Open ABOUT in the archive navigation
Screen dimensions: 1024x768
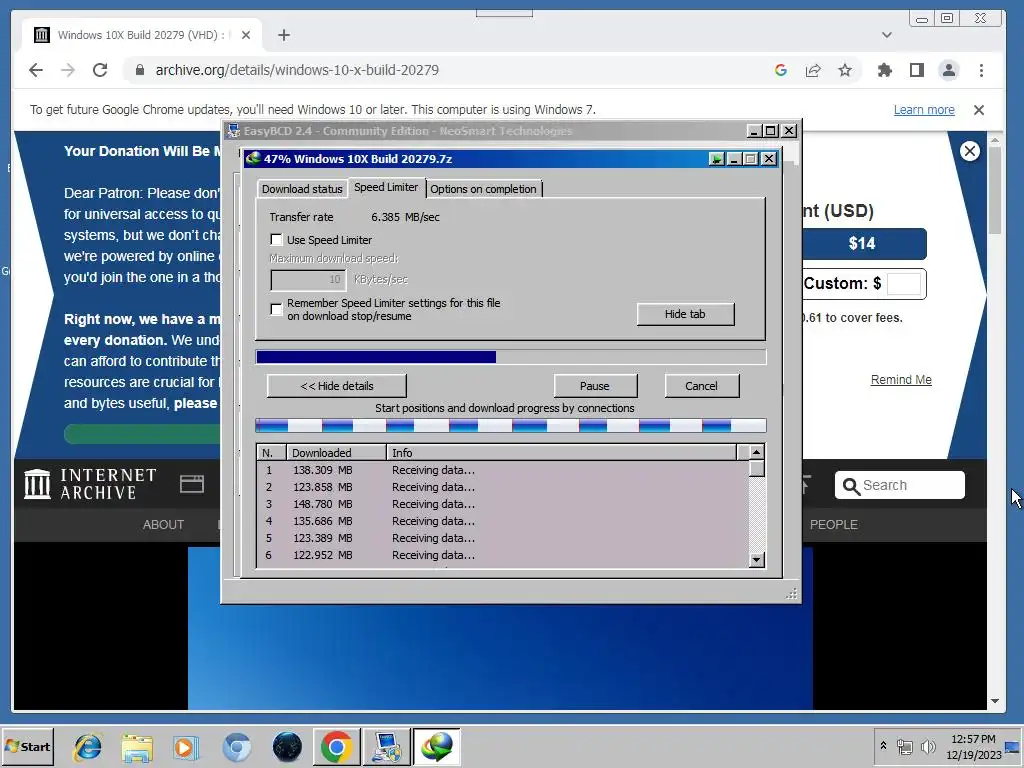point(163,524)
